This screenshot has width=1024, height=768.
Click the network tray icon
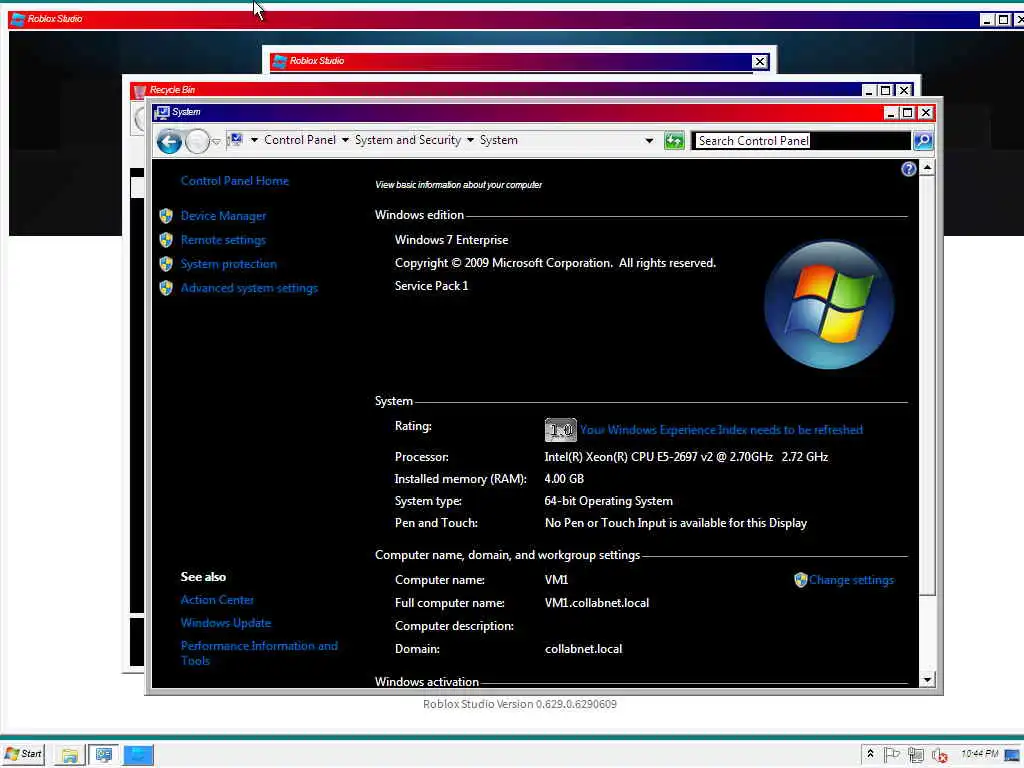pyautogui.click(x=916, y=755)
